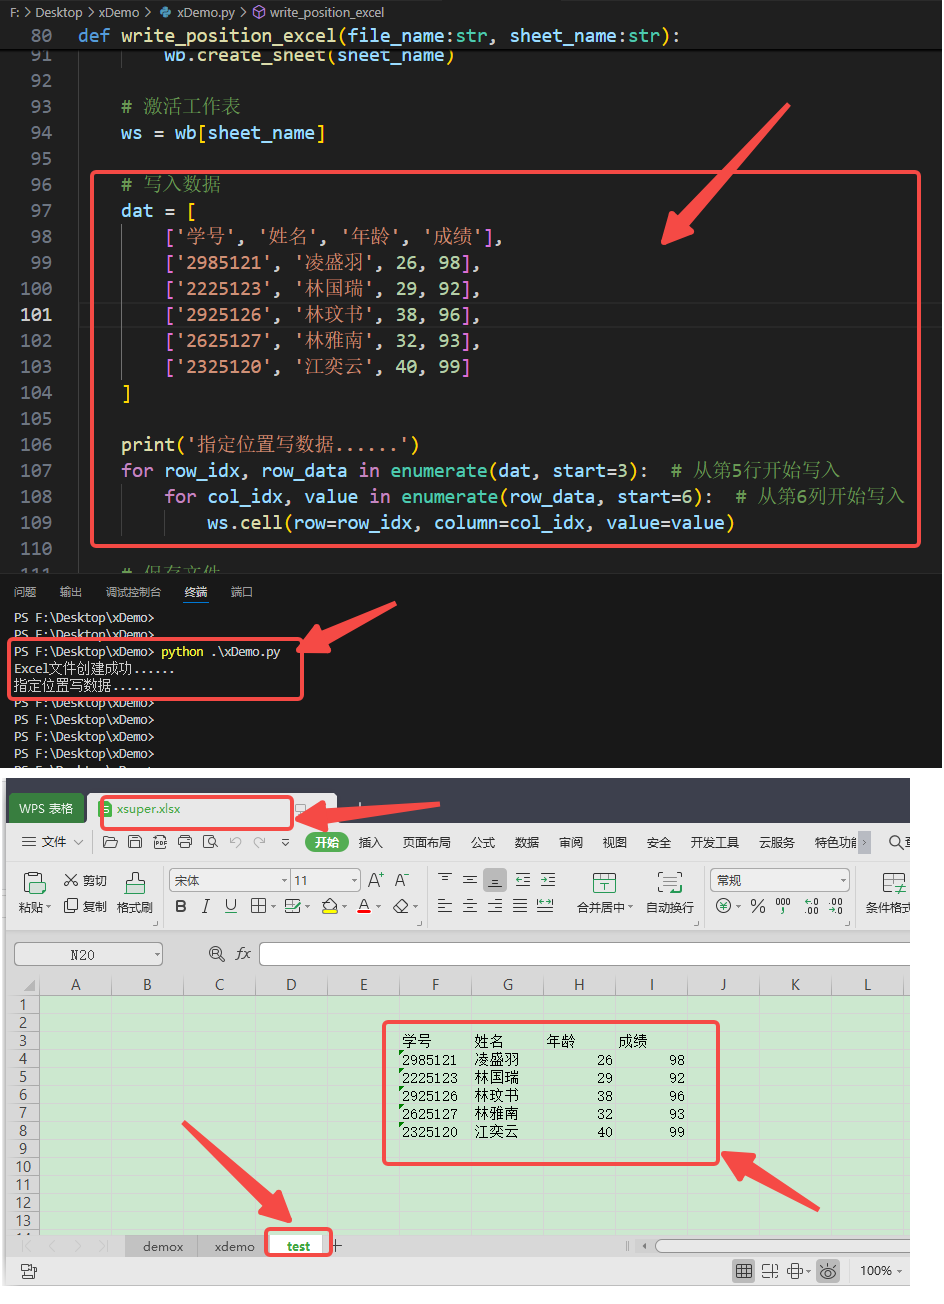Click the Auto Wrap (自动换行) button
Viewport: 944px width, 1304px height.
(670, 892)
